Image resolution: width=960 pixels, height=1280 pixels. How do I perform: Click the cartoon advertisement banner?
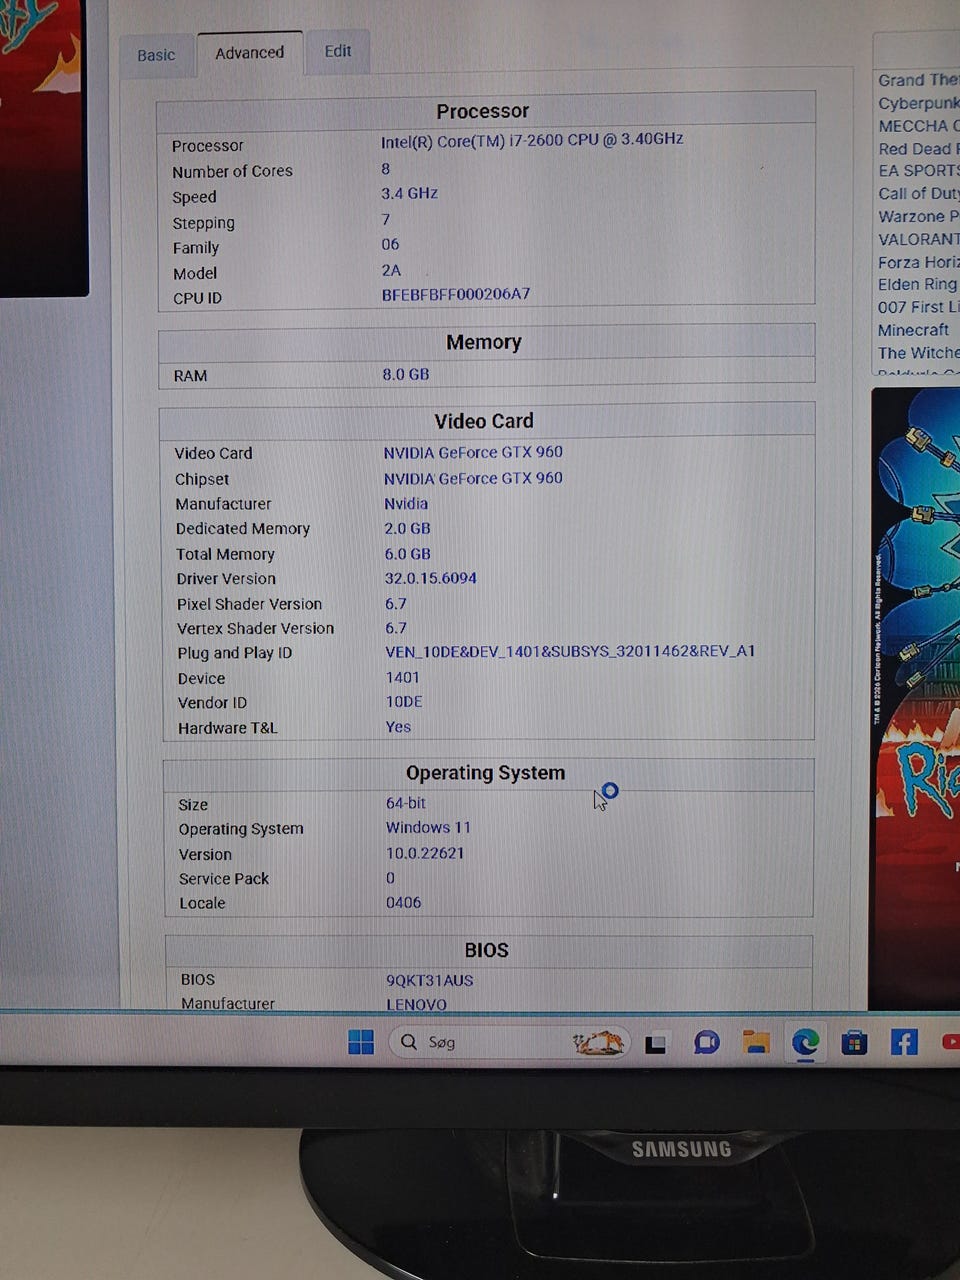915,698
